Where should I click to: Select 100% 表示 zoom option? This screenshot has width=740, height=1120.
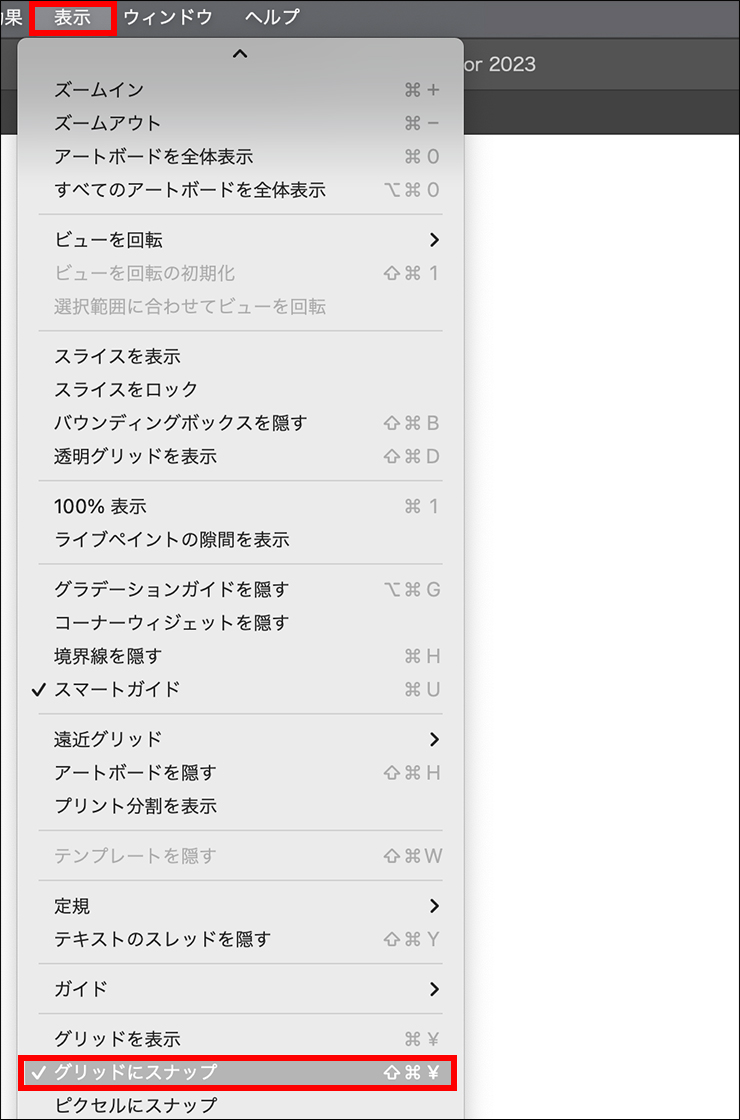[100, 507]
